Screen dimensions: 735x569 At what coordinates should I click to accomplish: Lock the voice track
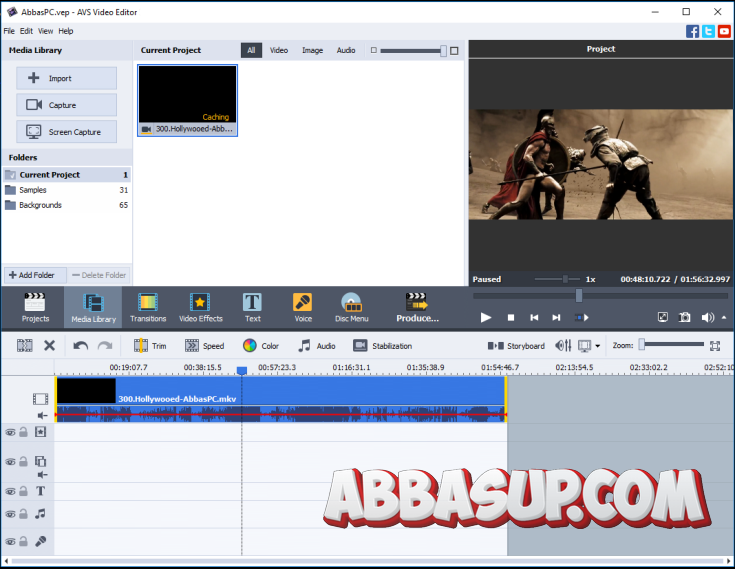pos(23,541)
